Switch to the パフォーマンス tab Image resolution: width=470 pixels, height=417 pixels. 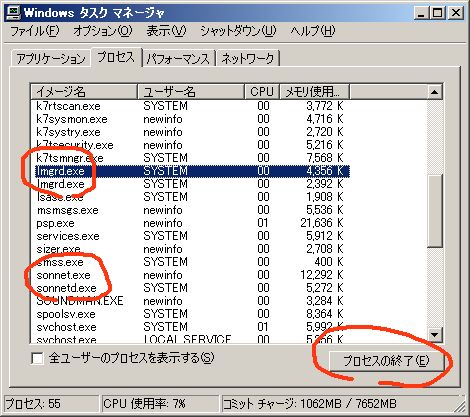(178, 59)
